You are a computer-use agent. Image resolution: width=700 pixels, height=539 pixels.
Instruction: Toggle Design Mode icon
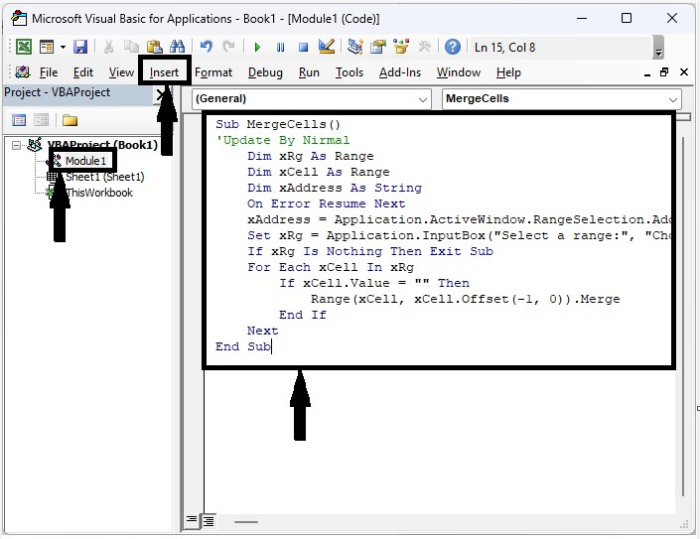click(x=327, y=47)
